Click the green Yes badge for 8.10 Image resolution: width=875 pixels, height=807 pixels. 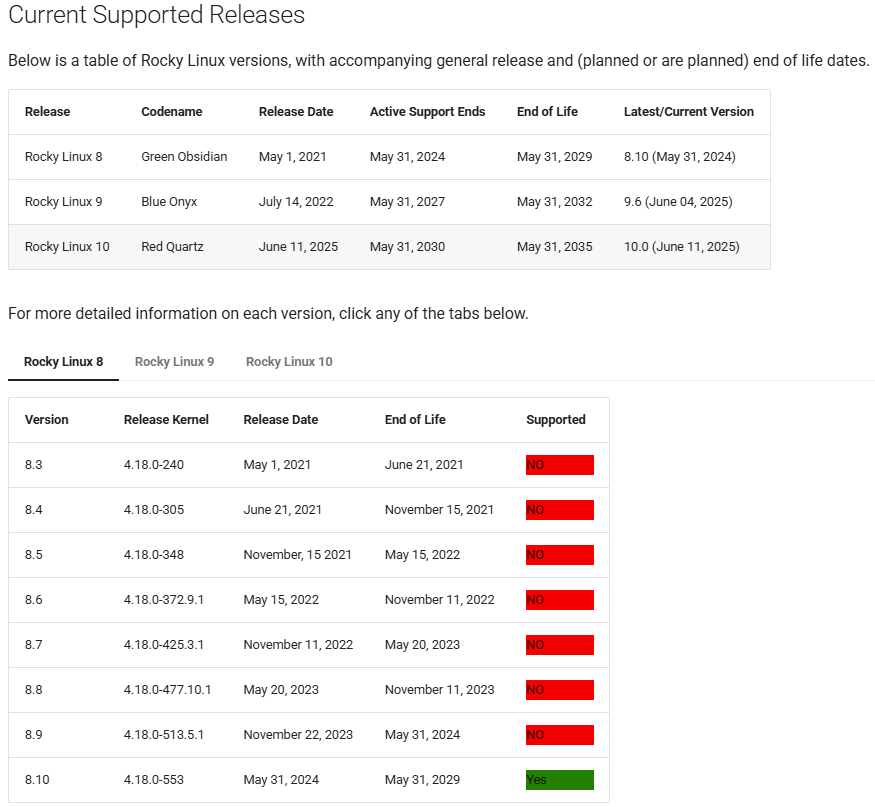click(x=559, y=780)
